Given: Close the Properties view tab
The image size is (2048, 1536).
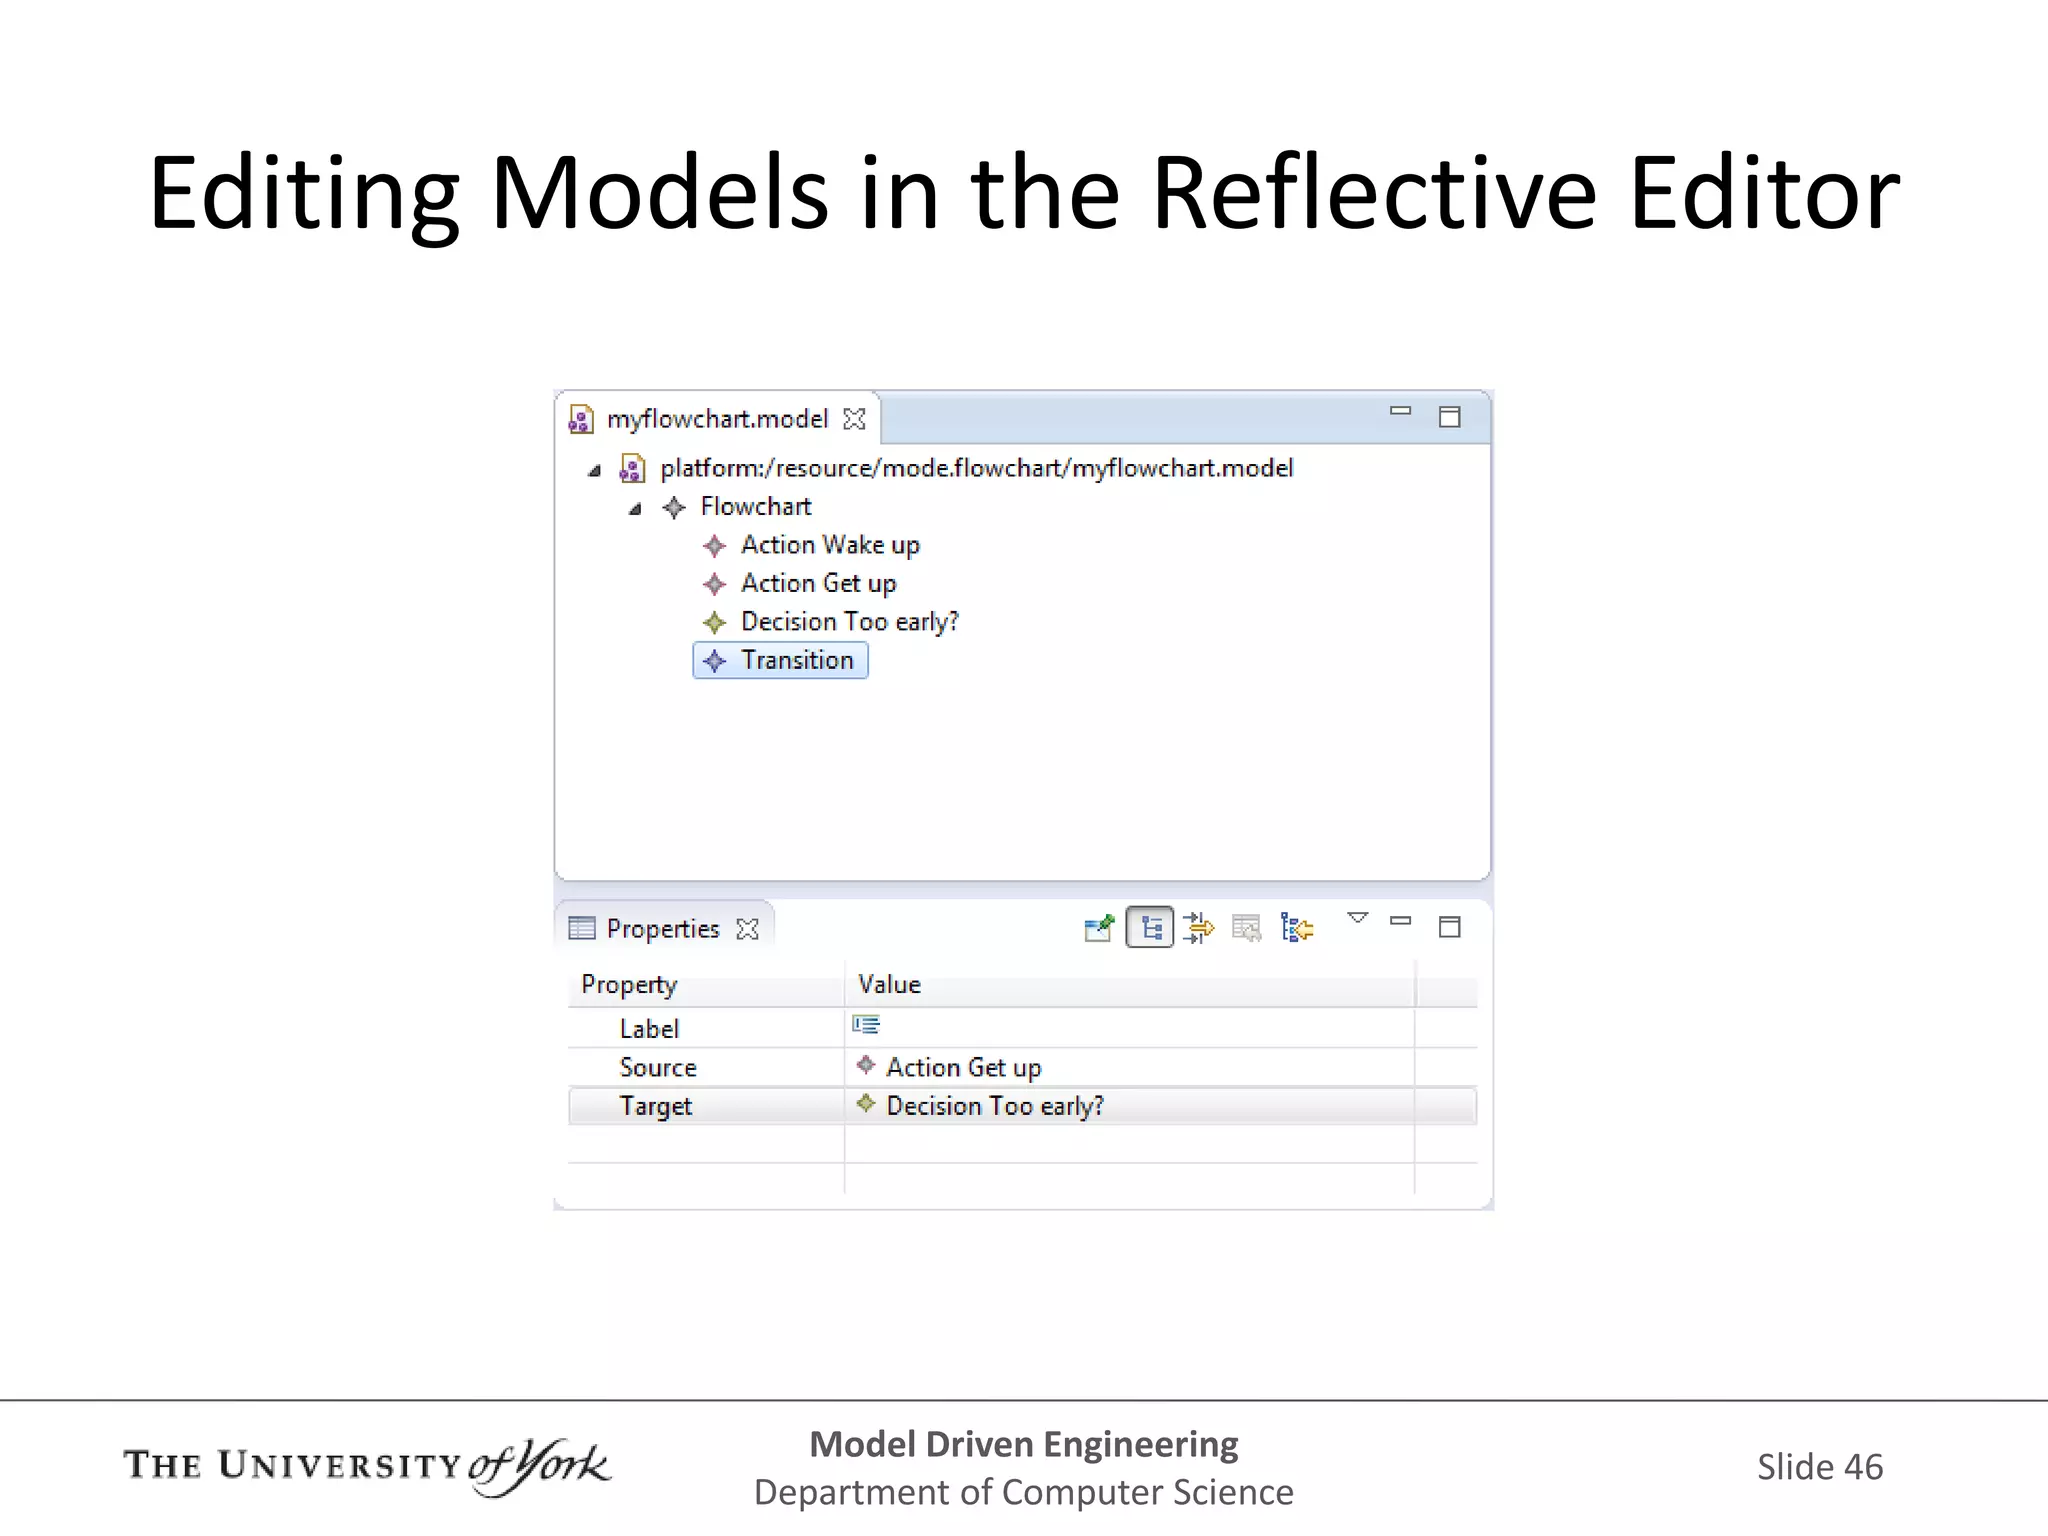Looking at the screenshot, I should click(x=747, y=929).
